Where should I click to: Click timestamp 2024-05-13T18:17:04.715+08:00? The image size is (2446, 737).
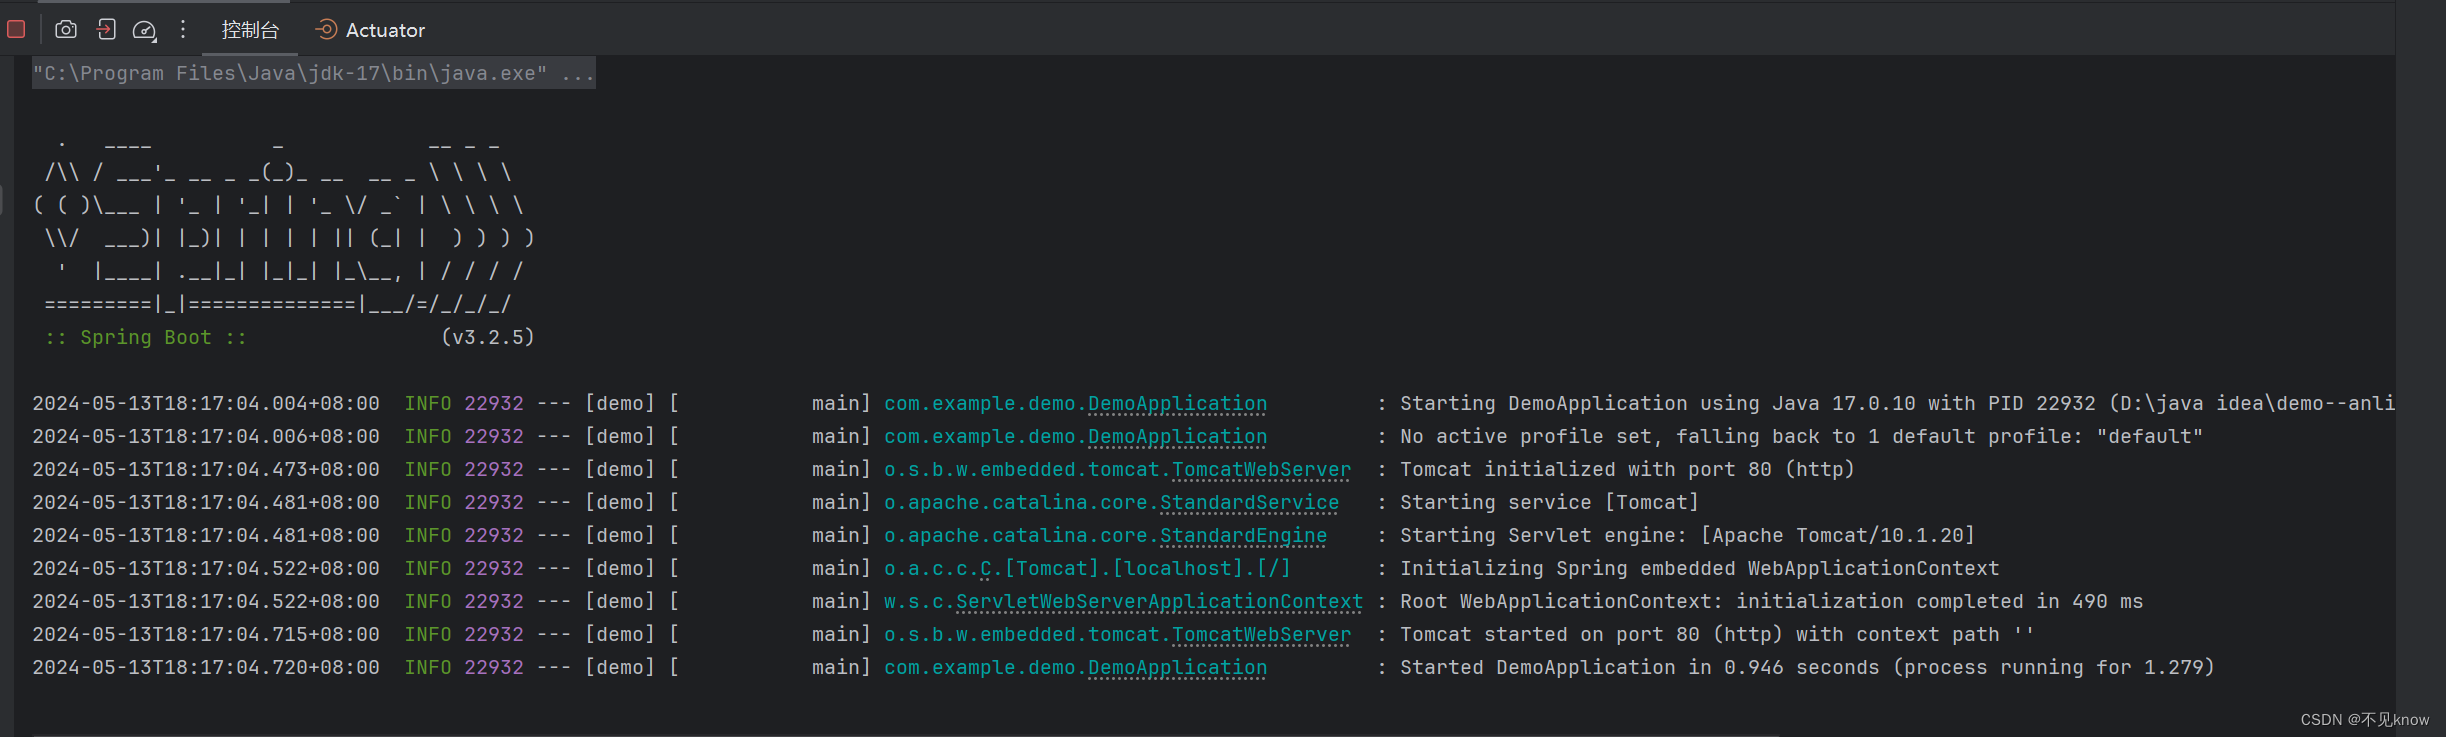[206, 634]
